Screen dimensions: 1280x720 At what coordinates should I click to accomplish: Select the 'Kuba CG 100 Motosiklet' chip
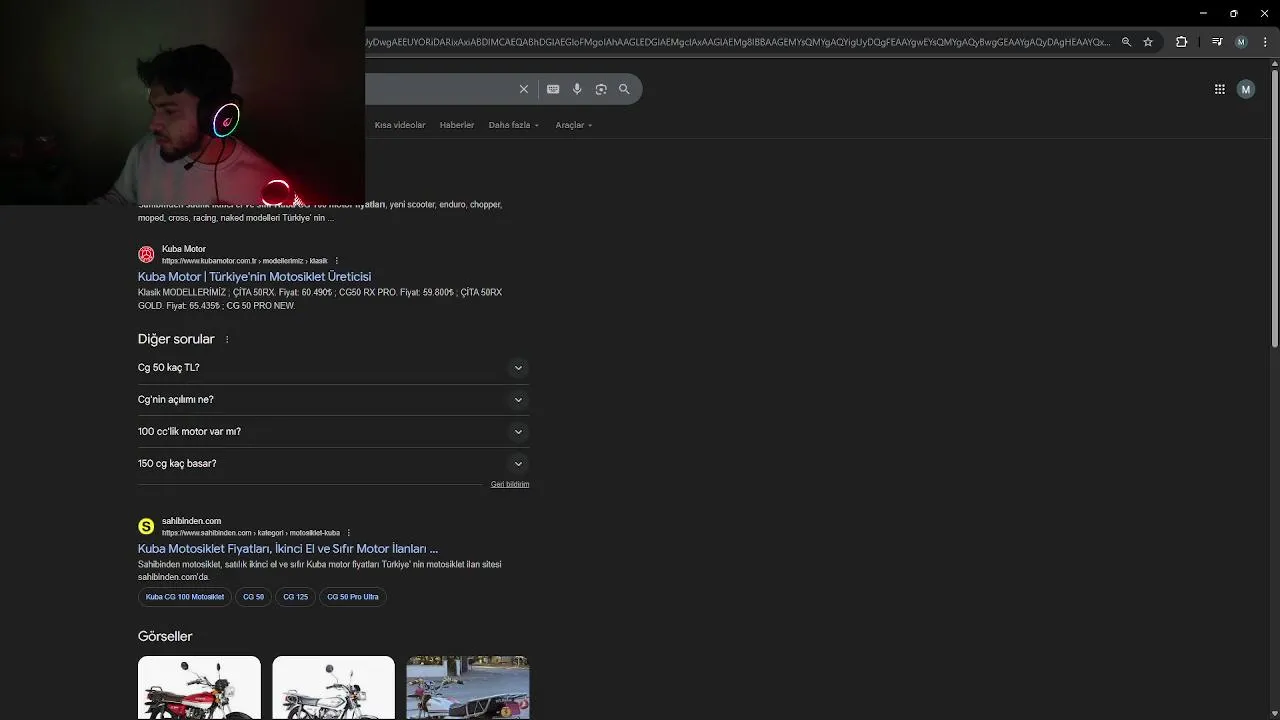click(x=185, y=597)
